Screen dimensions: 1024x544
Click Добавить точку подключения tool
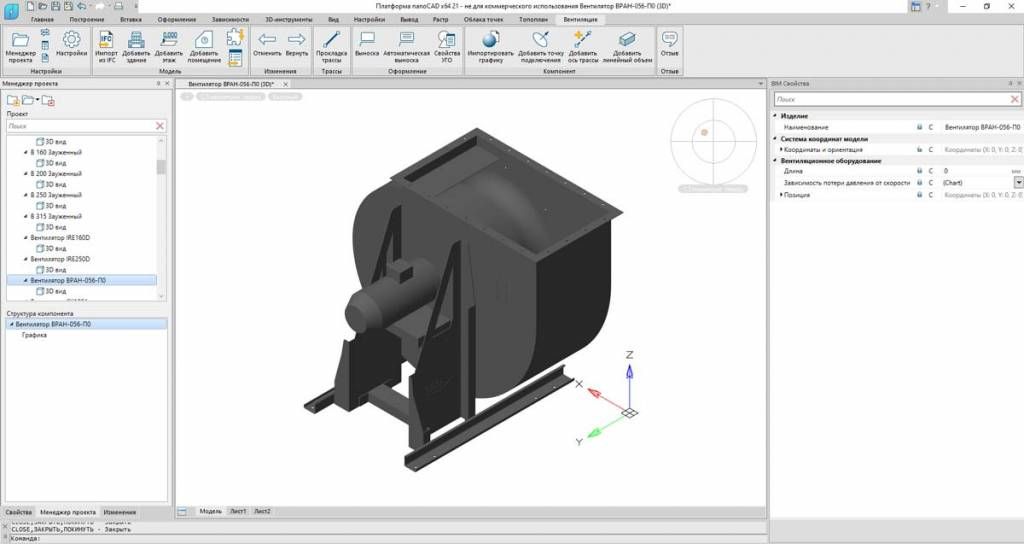[x=541, y=45]
